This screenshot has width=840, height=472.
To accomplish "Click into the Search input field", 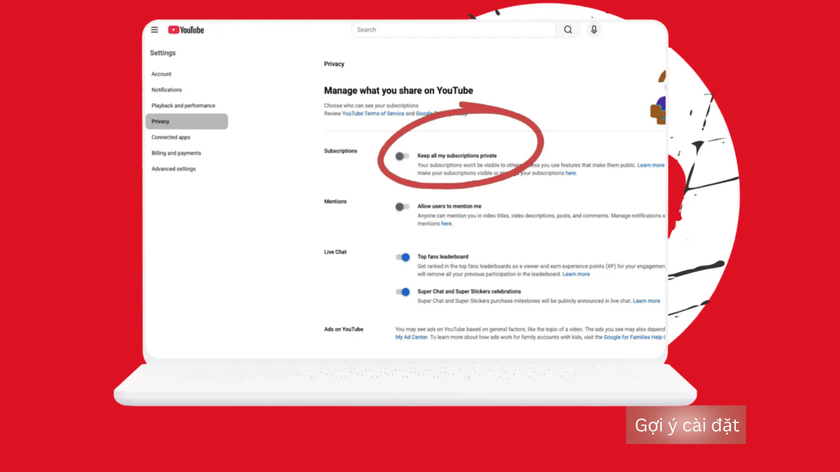I will point(454,30).
